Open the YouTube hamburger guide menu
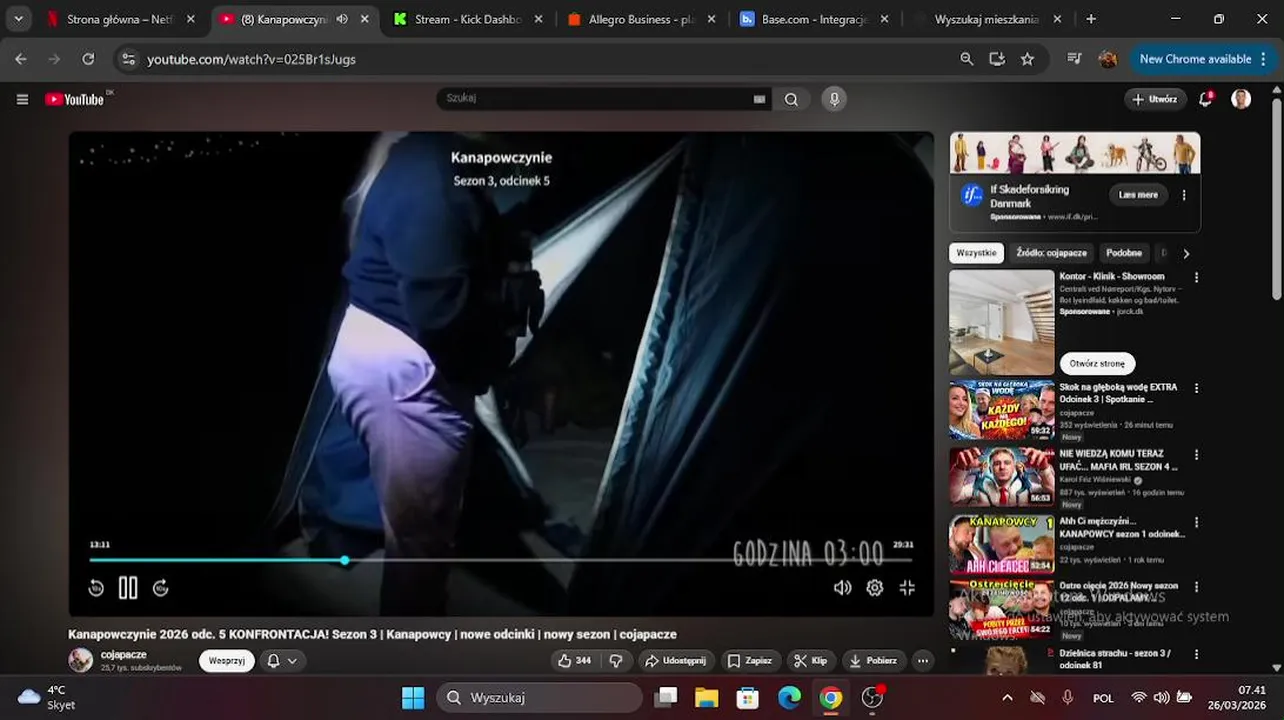This screenshot has height=720, width=1284. pos(22,99)
